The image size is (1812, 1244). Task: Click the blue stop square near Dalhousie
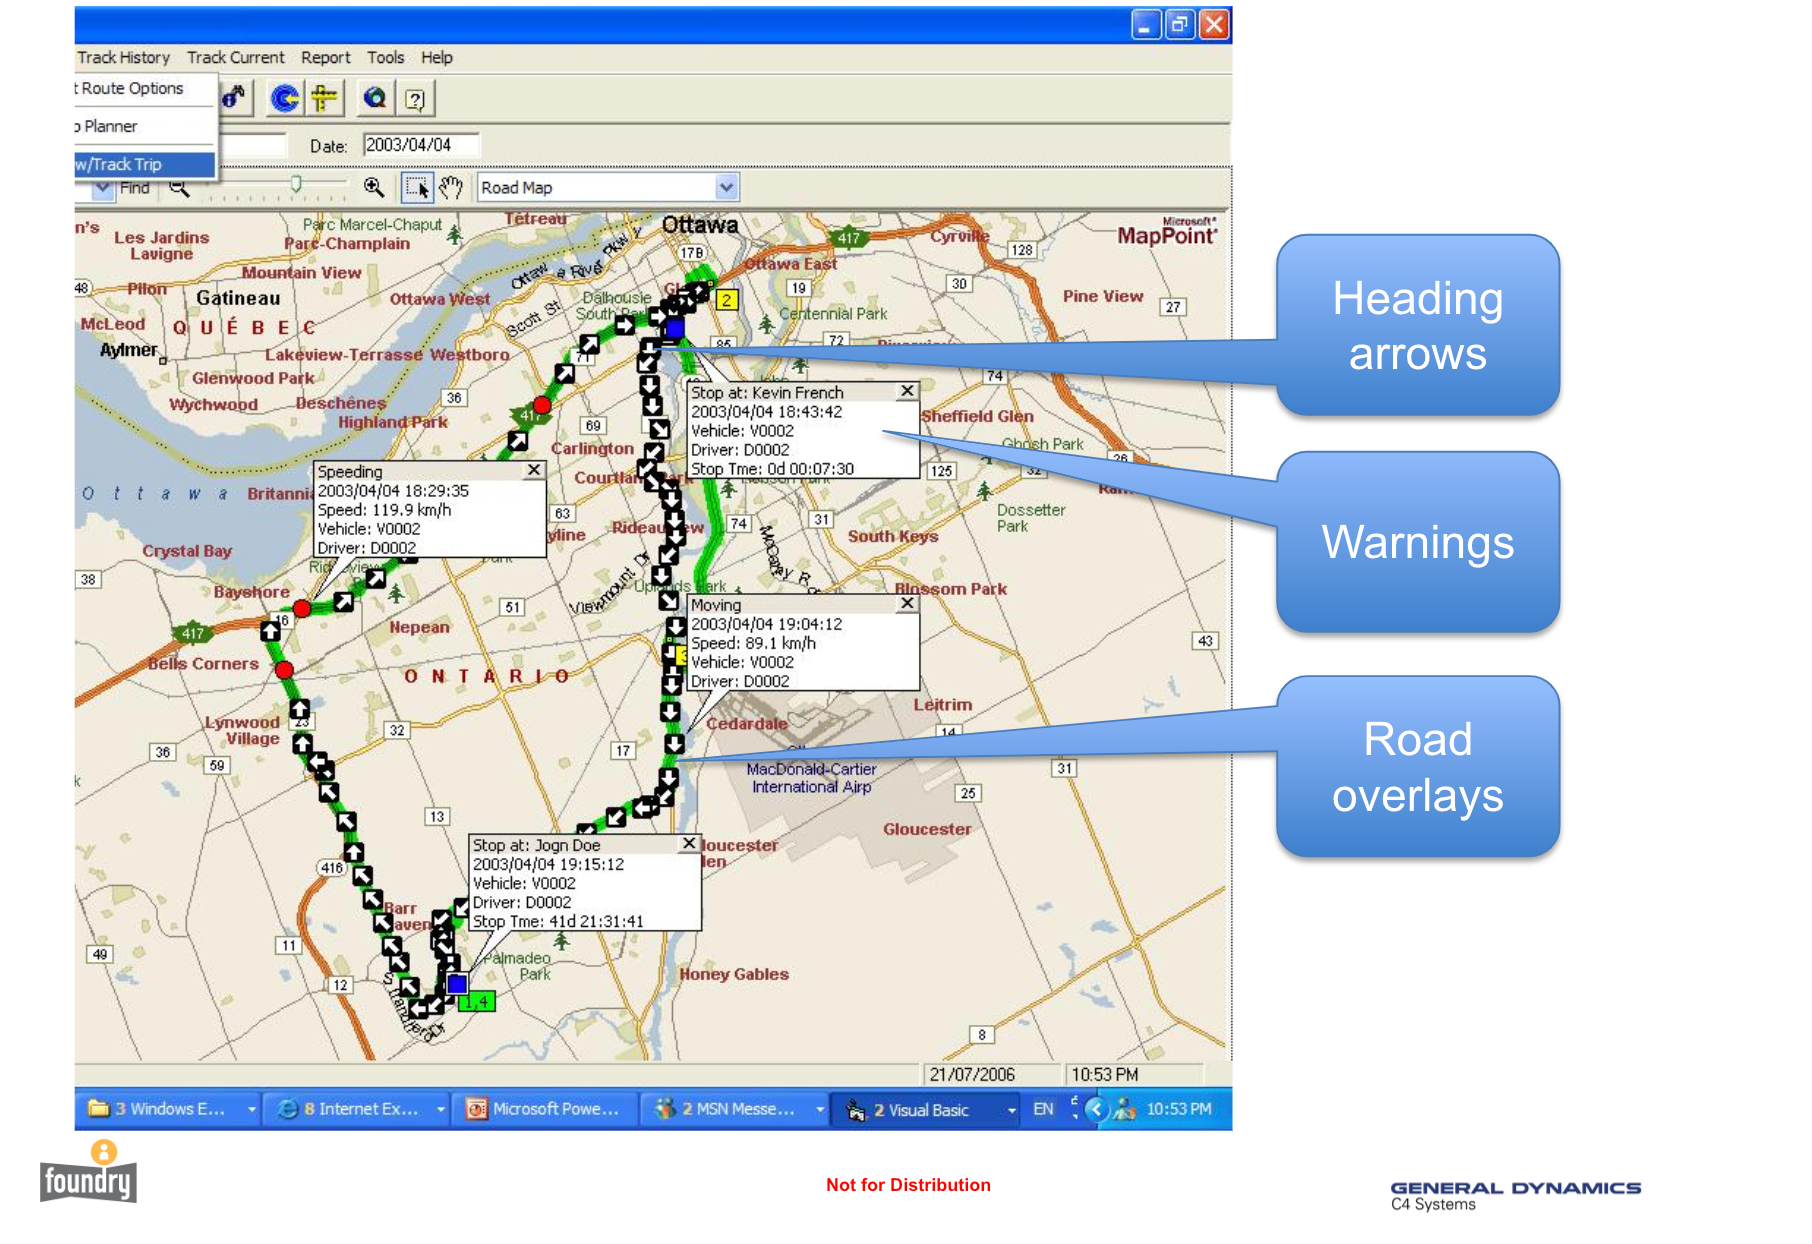click(674, 328)
